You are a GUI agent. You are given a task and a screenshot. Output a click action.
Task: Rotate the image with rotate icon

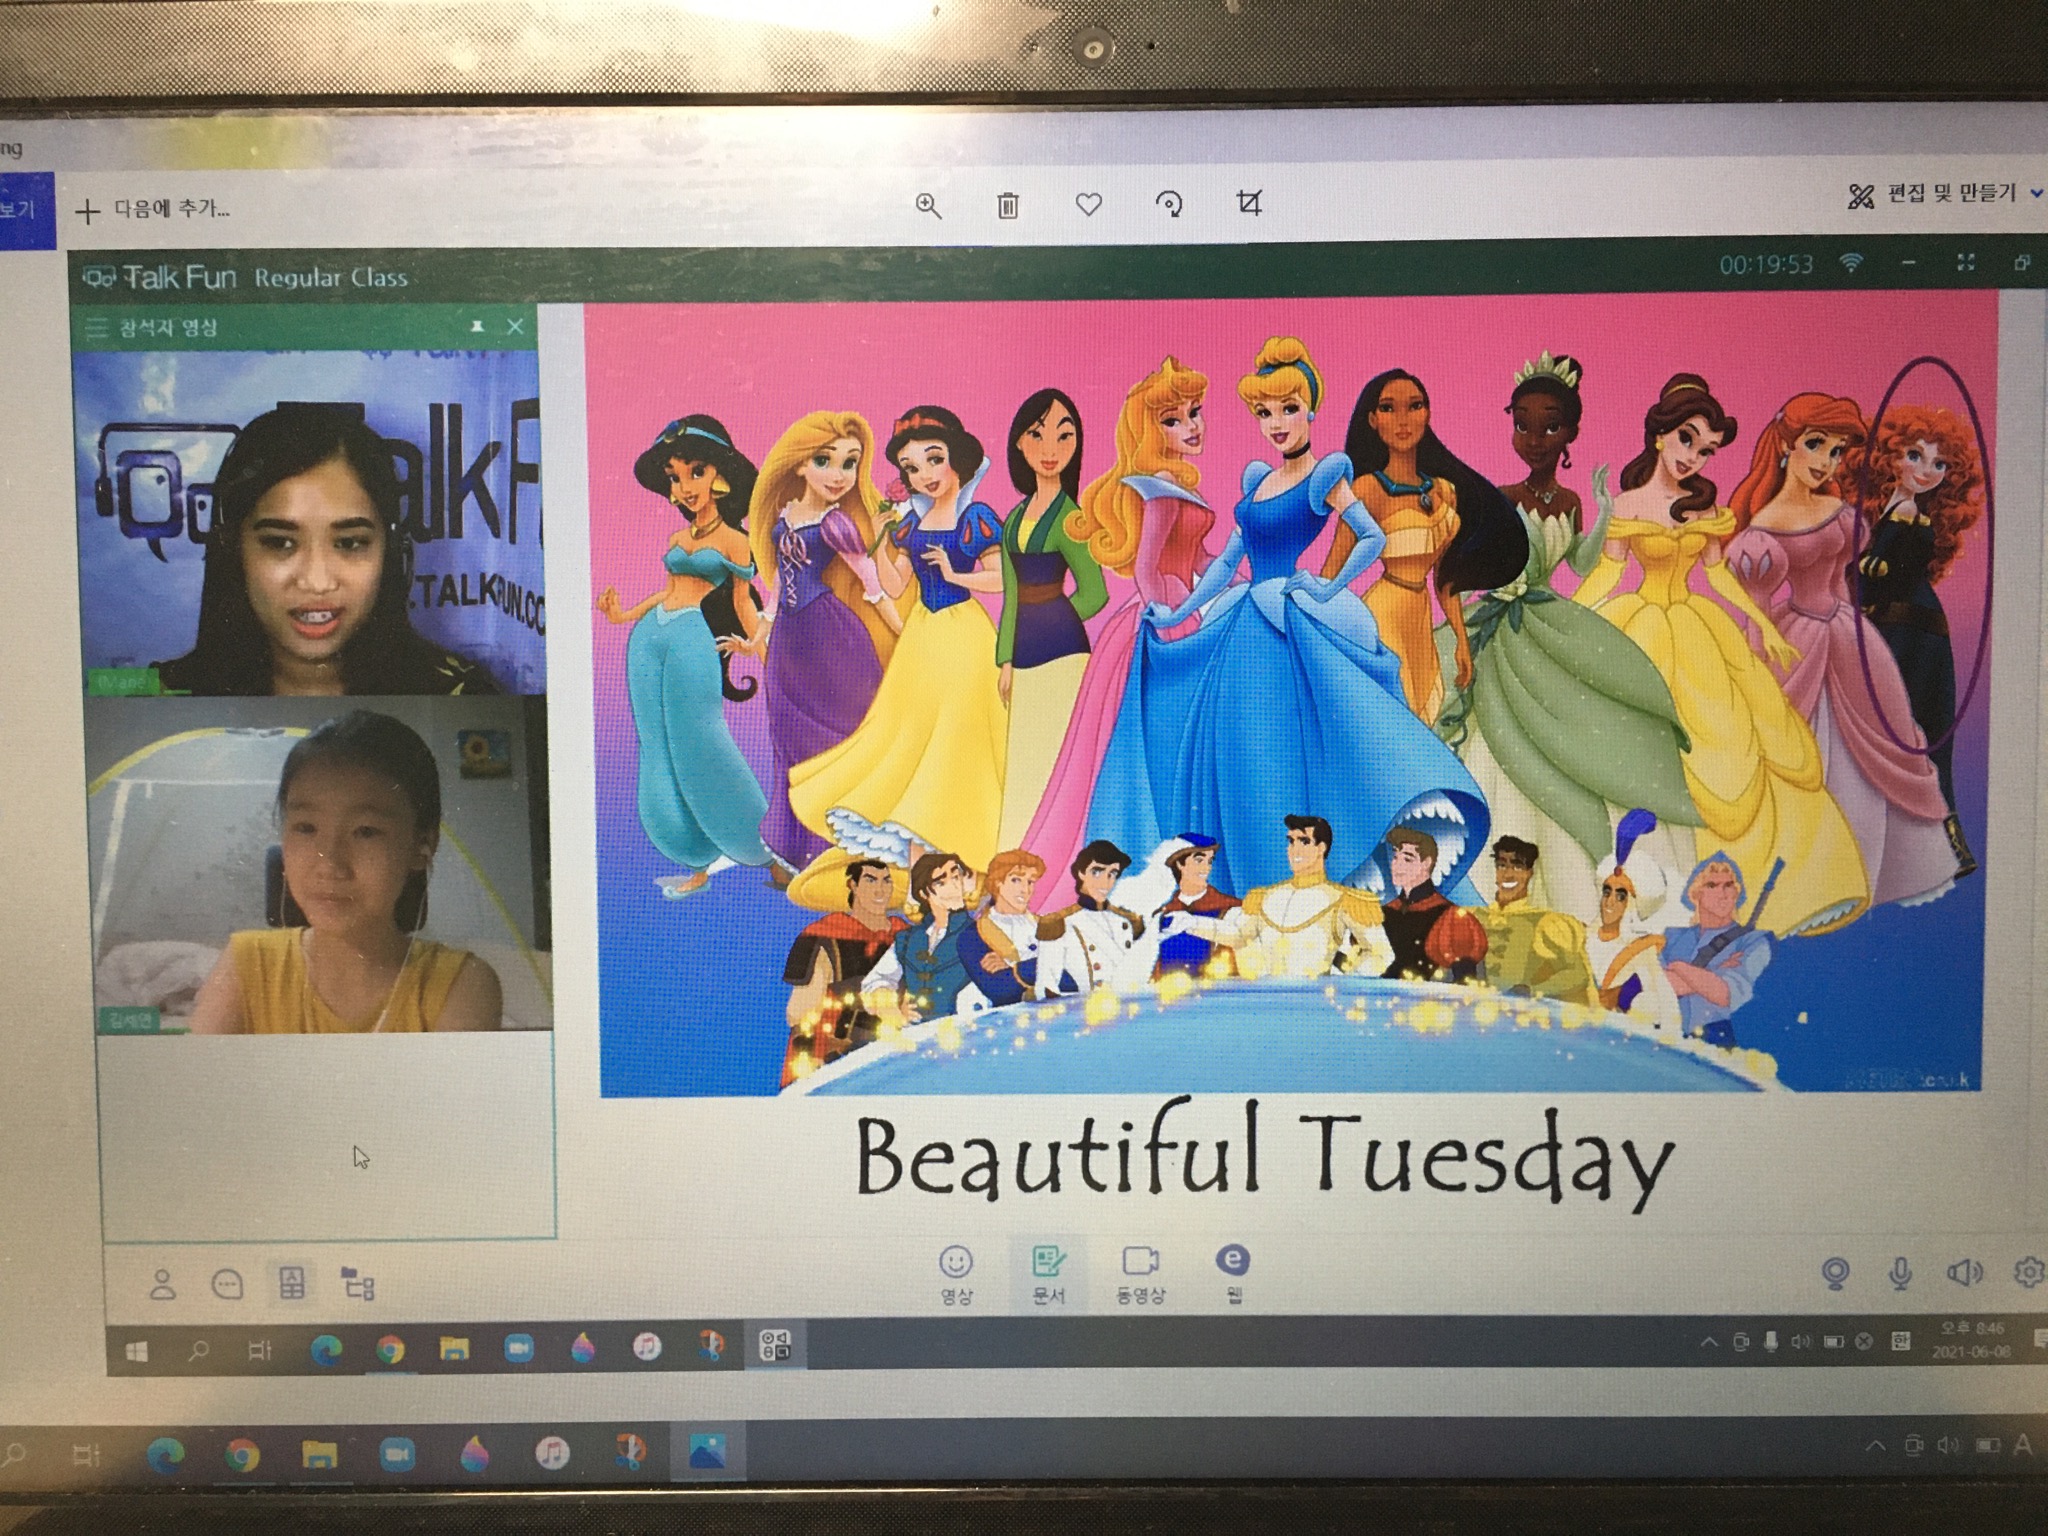[x=1168, y=205]
